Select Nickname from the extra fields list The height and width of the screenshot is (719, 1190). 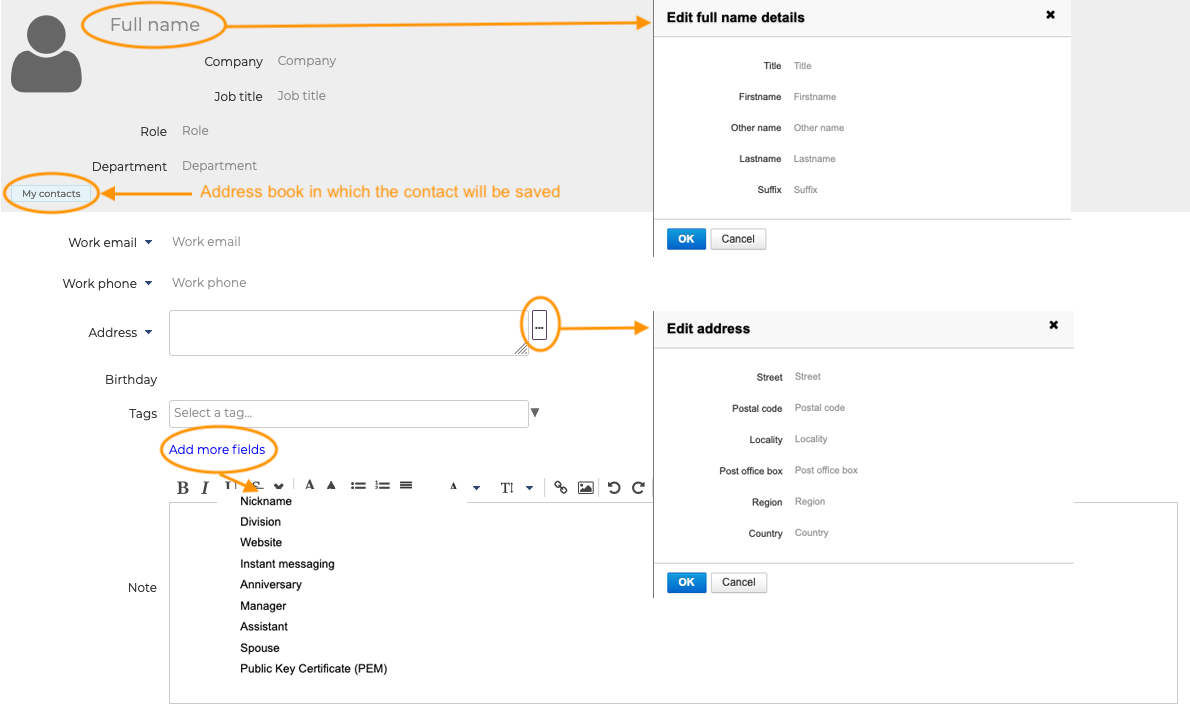[x=266, y=501]
